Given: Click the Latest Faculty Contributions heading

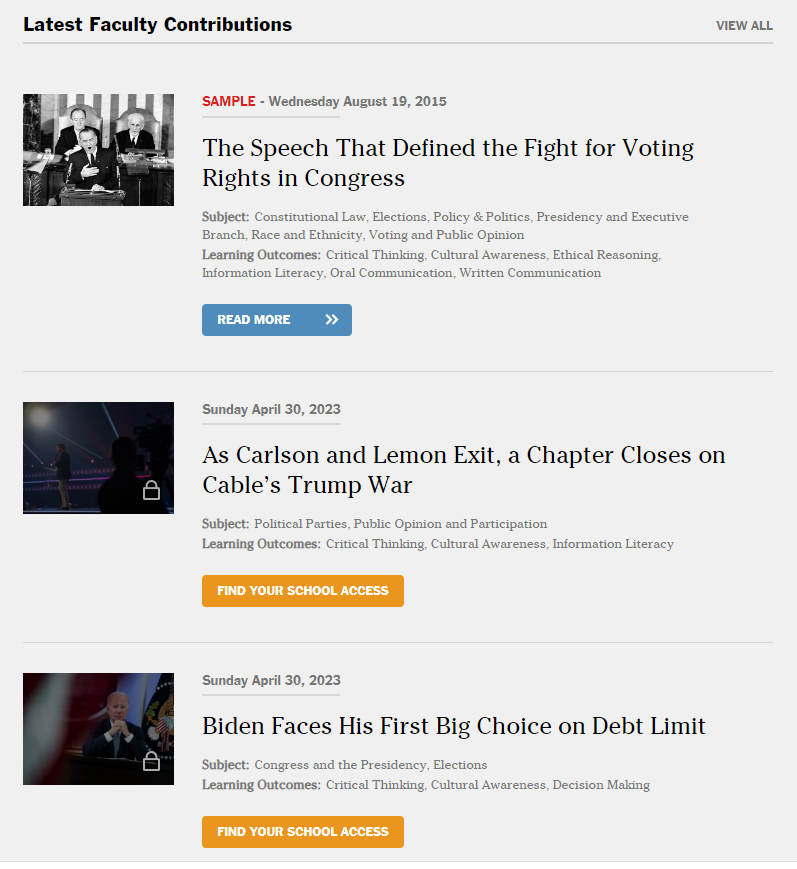Looking at the screenshot, I should pyautogui.click(x=157, y=24).
